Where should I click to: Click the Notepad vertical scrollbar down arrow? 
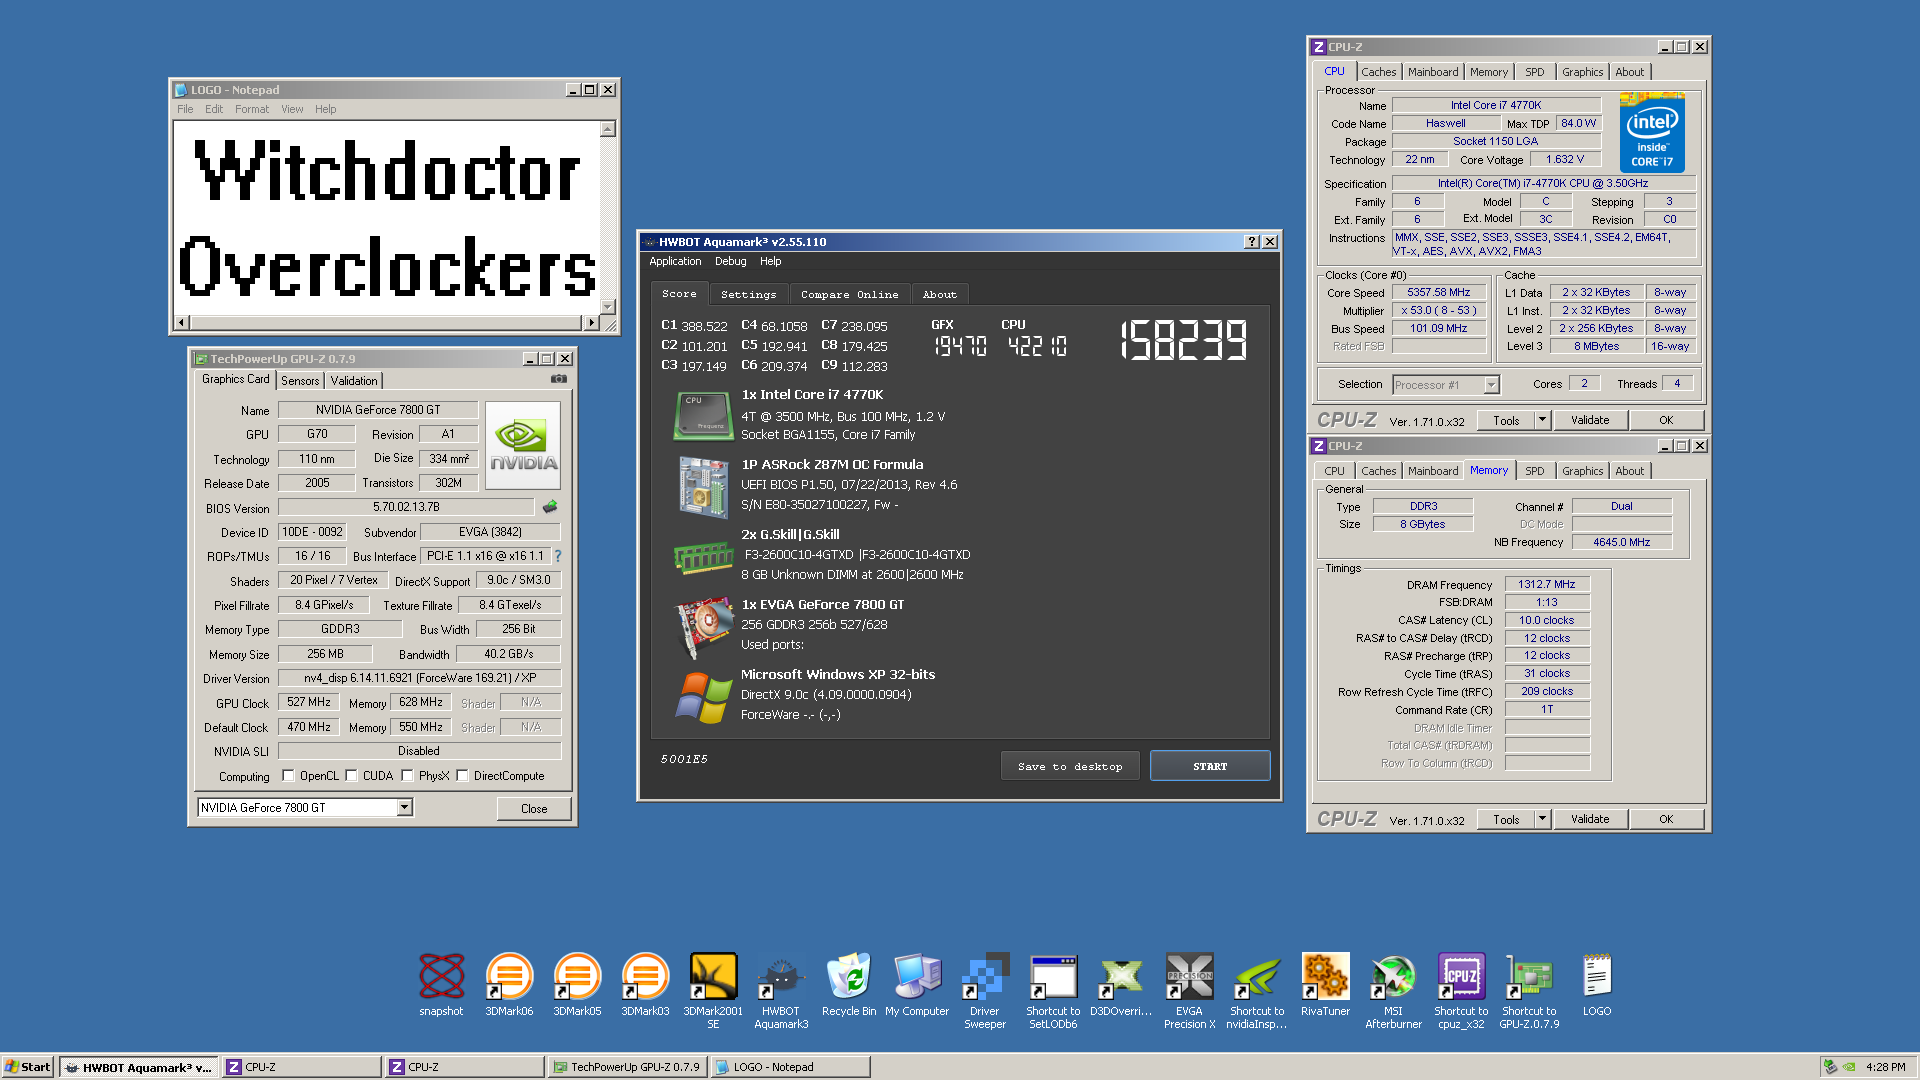tap(607, 306)
